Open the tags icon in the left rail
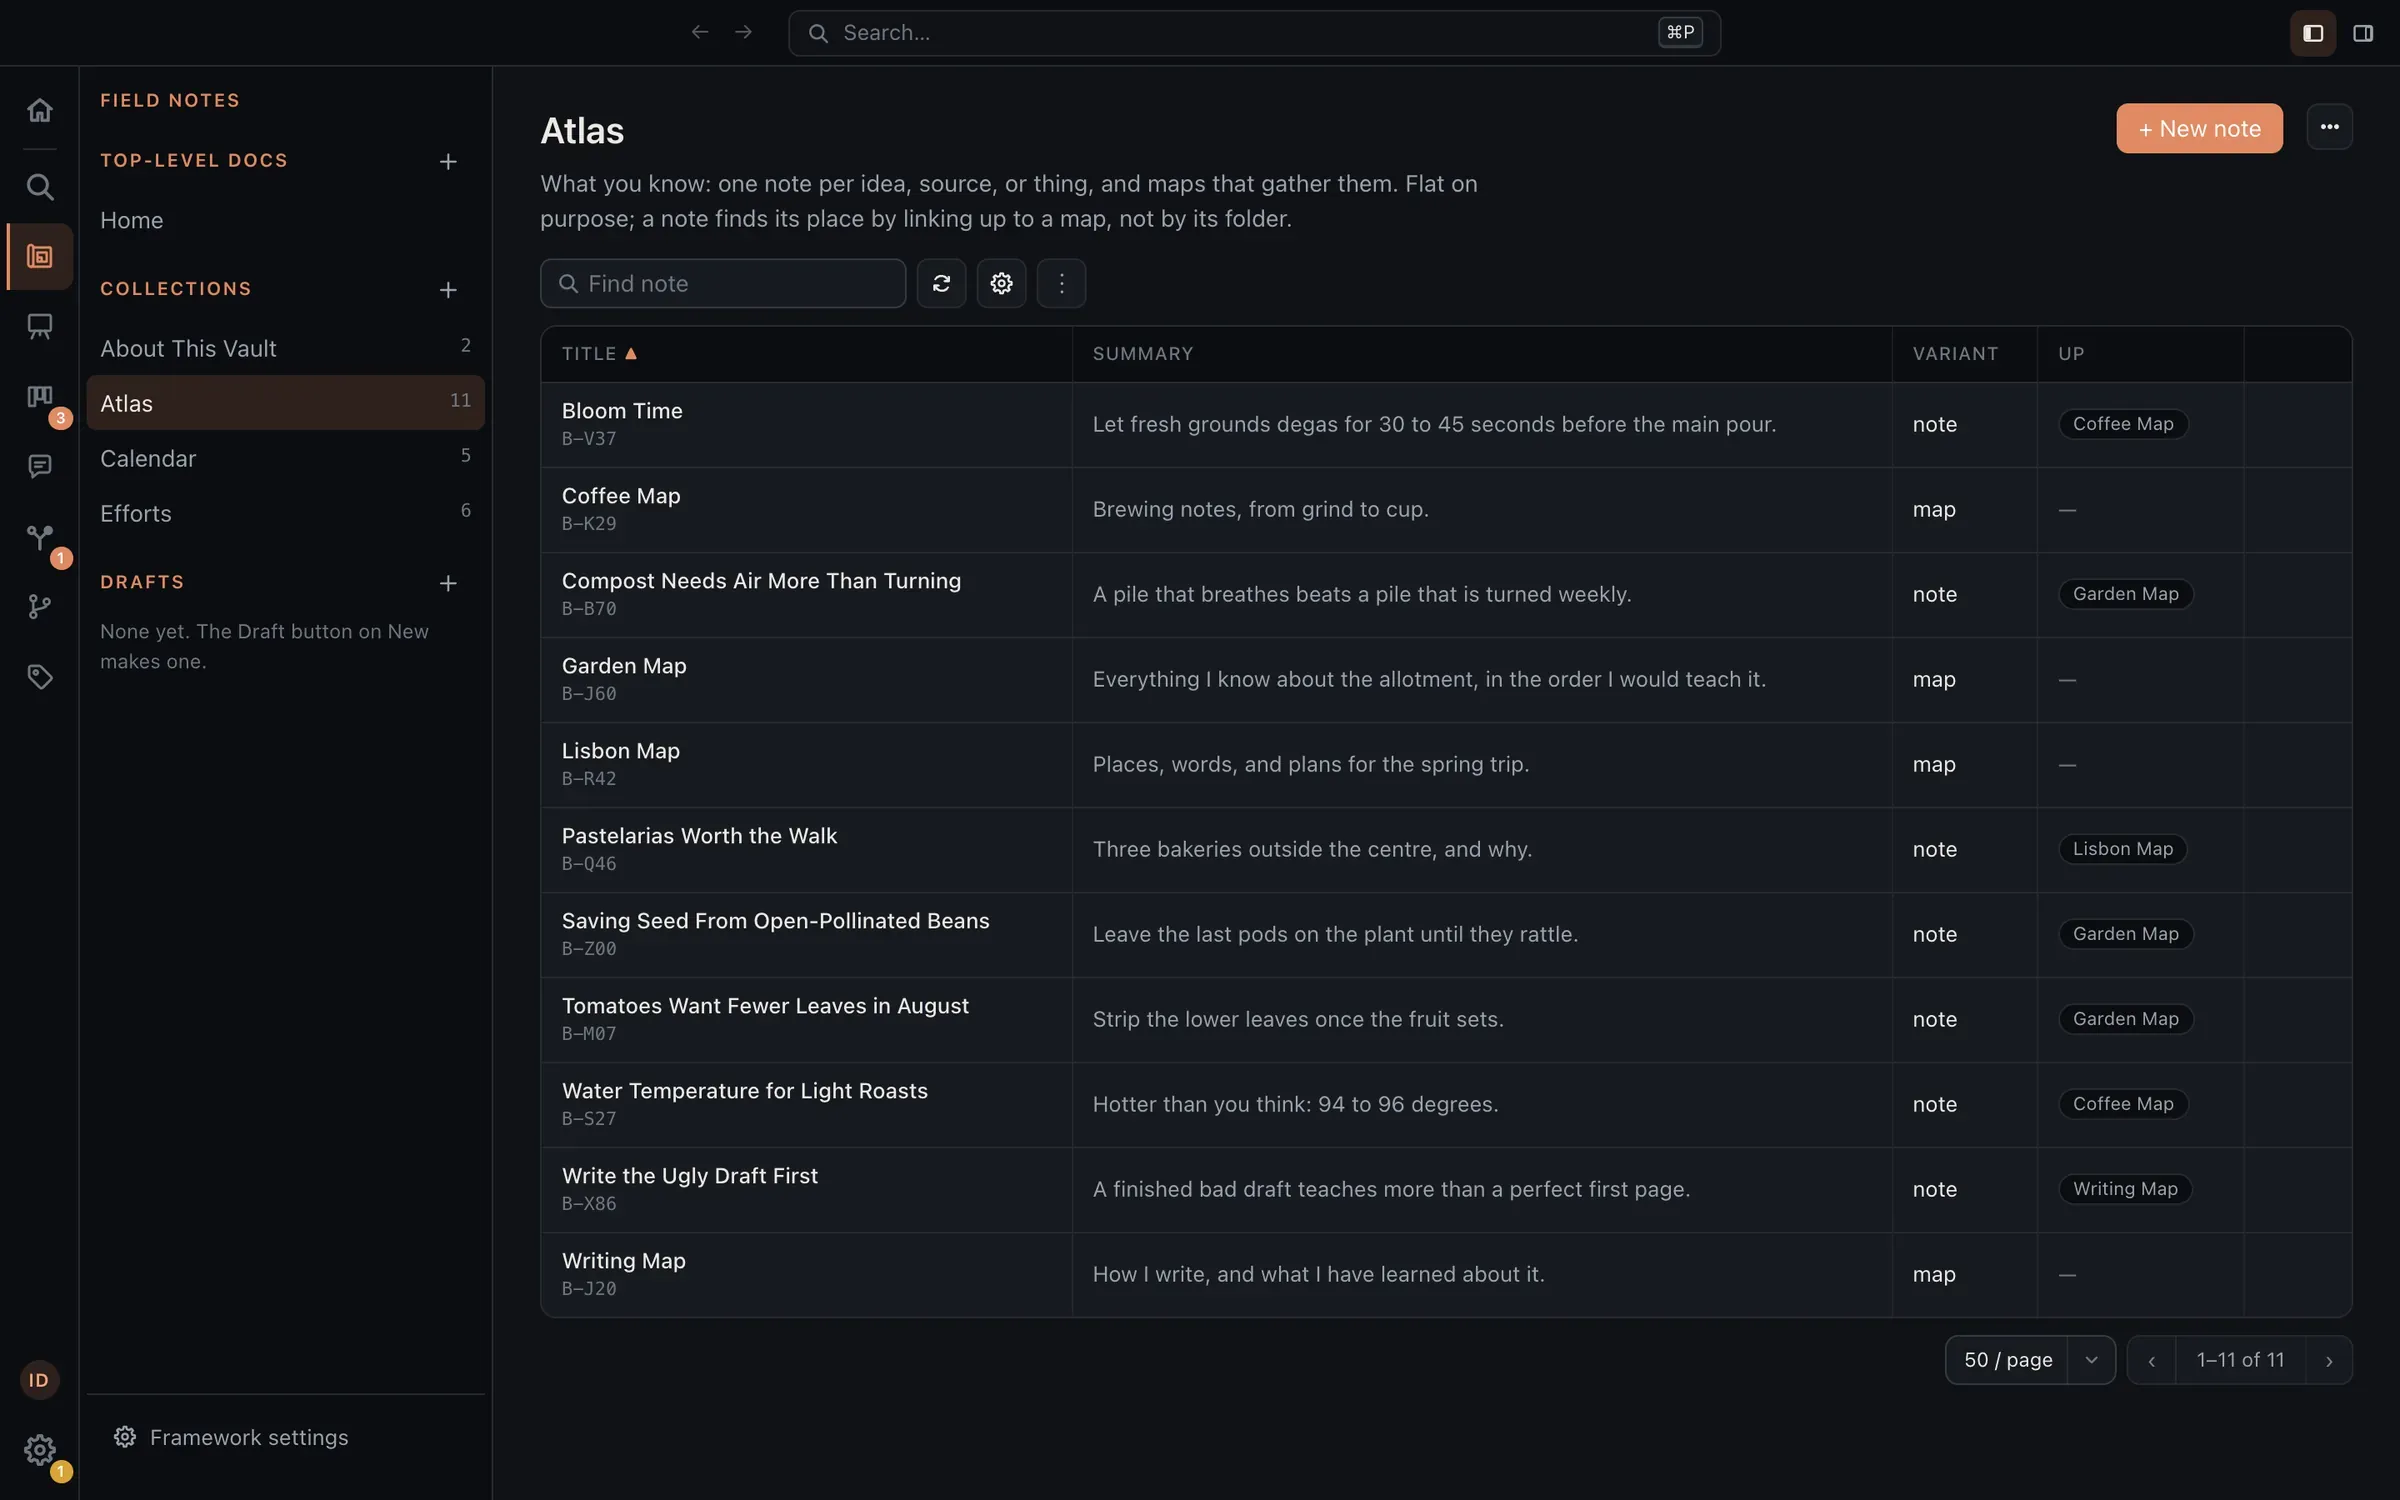The width and height of the screenshot is (2400, 1500). [39, 677]
